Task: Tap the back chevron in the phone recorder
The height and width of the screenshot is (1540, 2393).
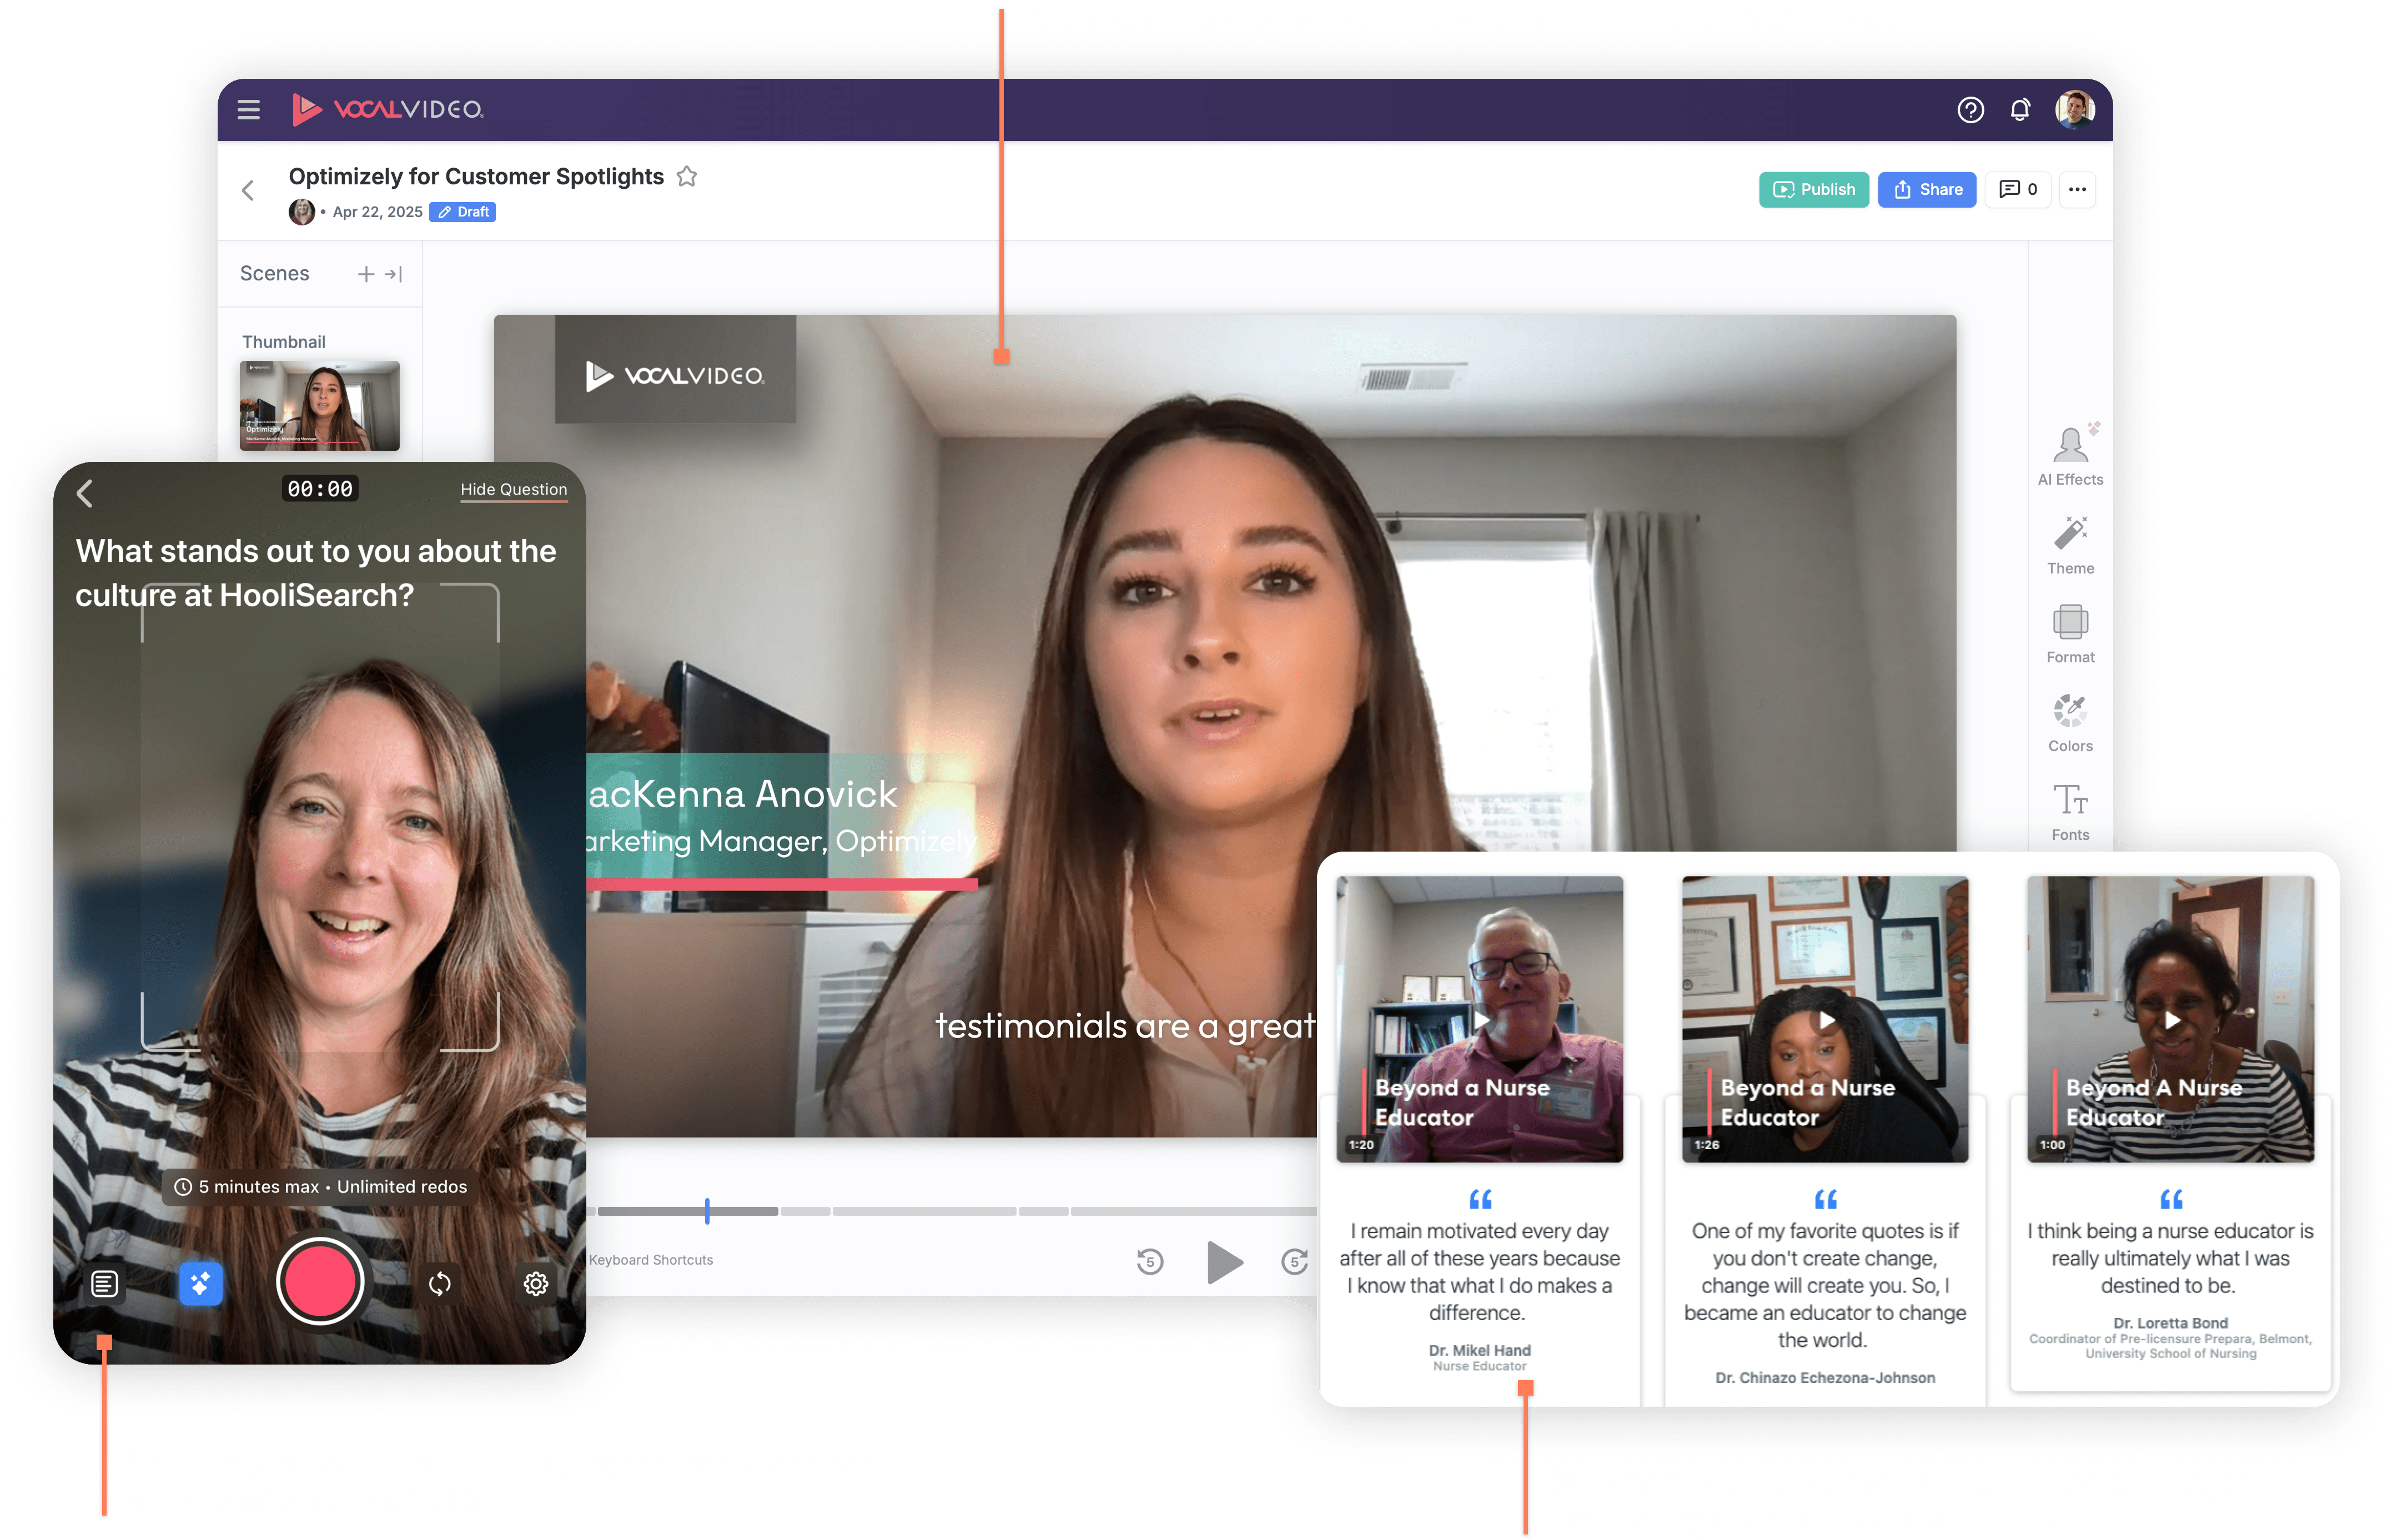Action: [x=86, y=492]
